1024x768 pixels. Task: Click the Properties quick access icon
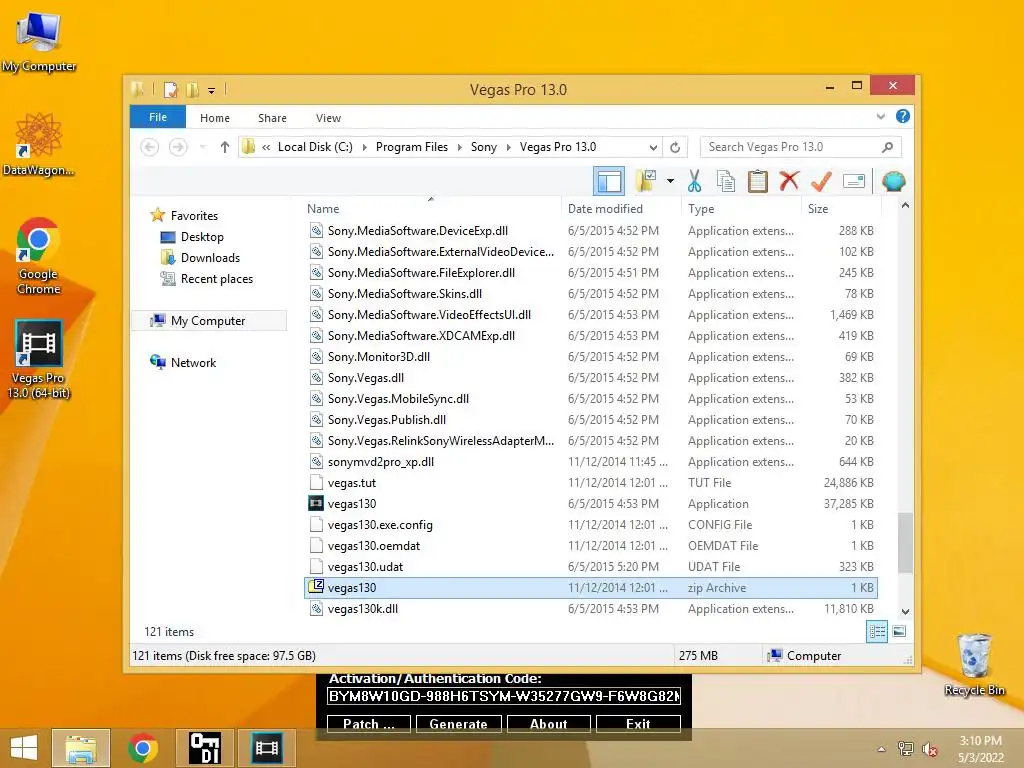170,90
